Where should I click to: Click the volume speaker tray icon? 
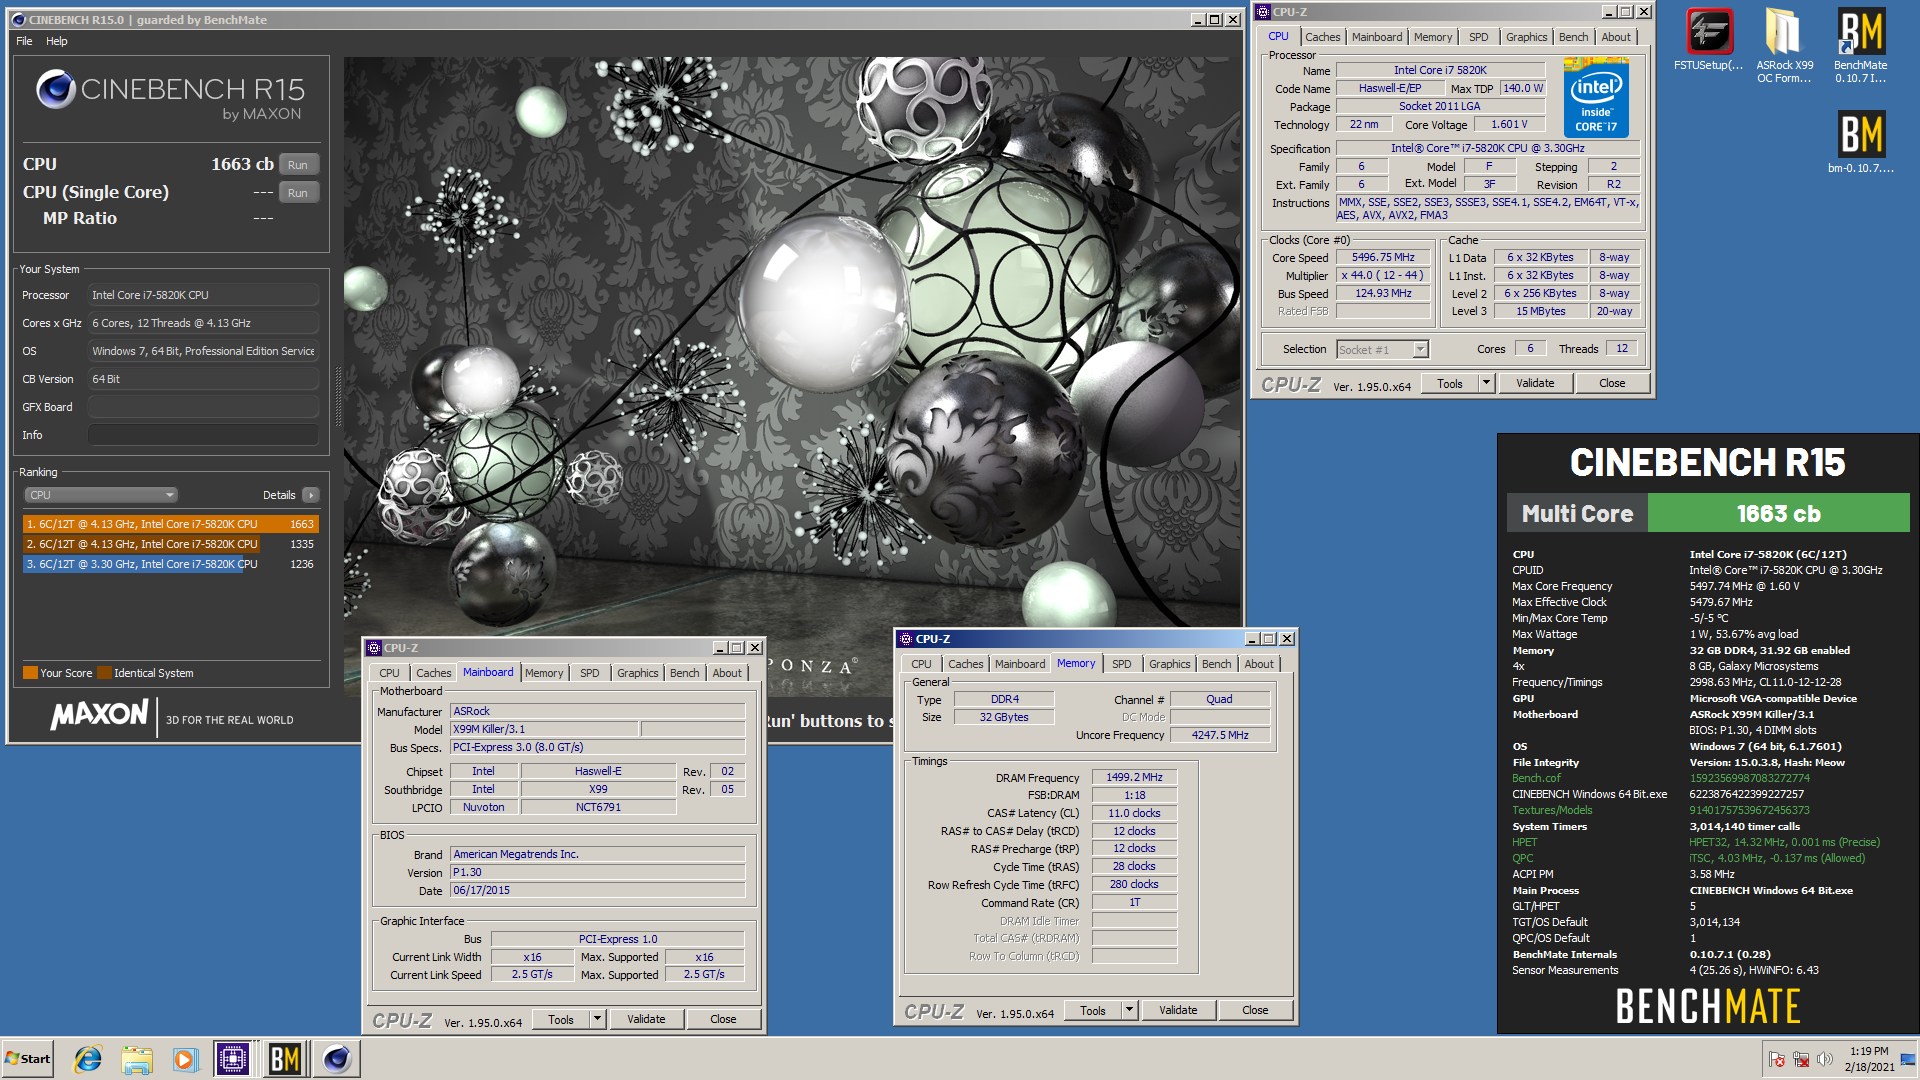pos(1825,1059)
